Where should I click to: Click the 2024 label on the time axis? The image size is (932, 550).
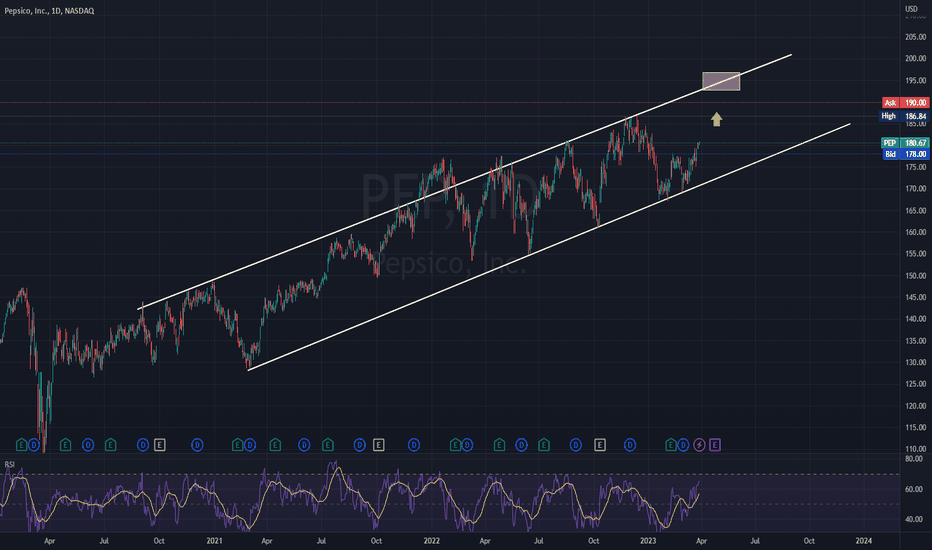[864, 541]
